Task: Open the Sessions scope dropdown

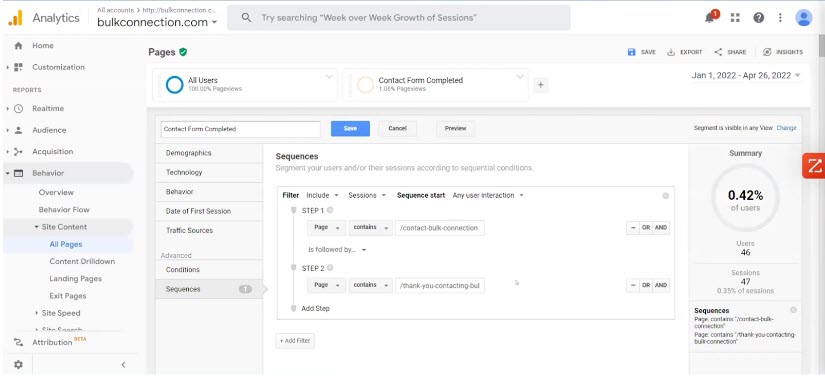Action: pyautogui.click(x=367, y=196)
